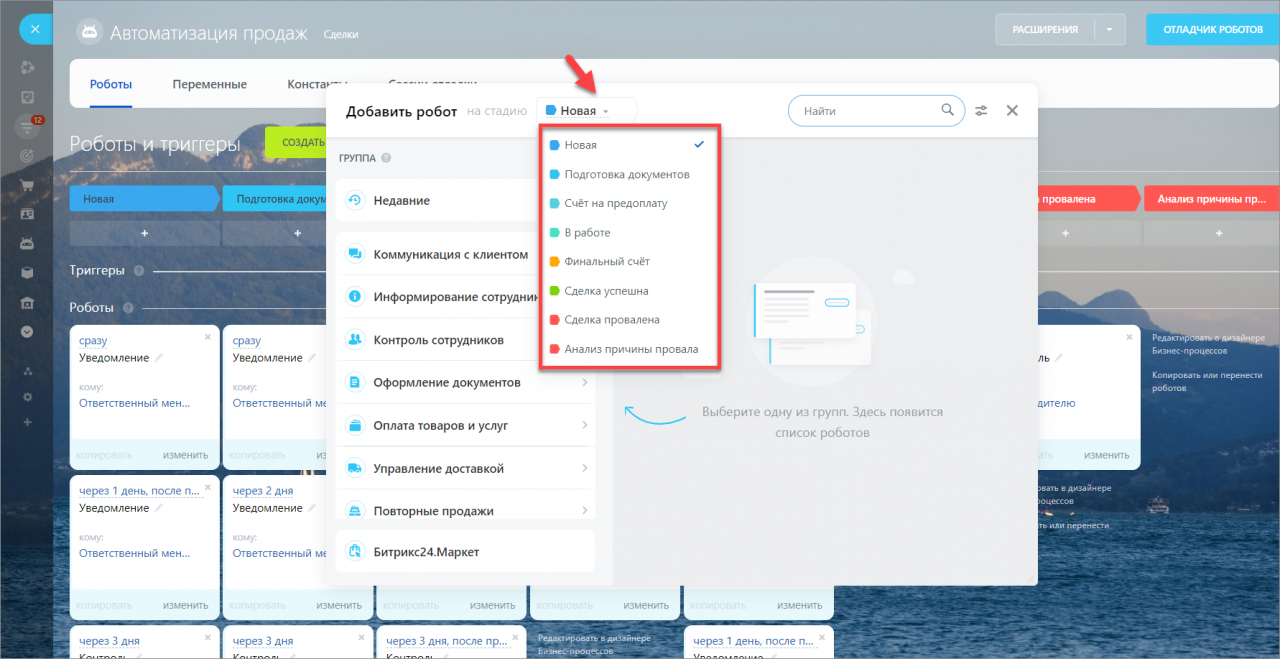The height and width of the screenshot is (659, 1280).
Task: Collapse the Новая stage dropdown selector
Action: coord(586,111)
